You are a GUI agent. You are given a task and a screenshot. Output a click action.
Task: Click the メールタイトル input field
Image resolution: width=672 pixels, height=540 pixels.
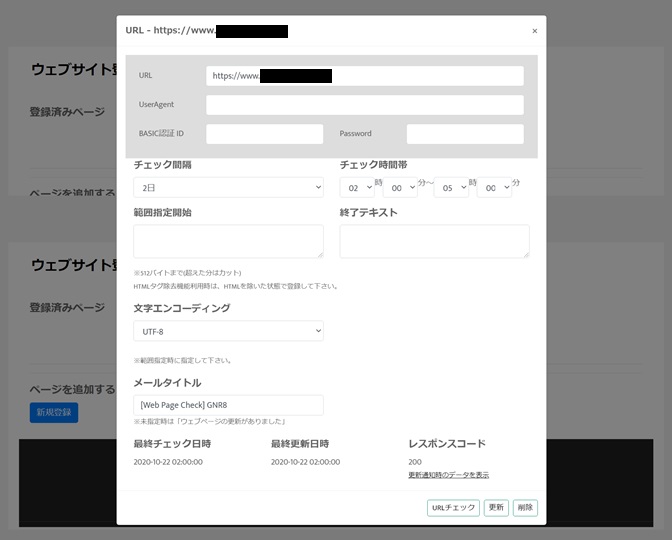(x=228, y=405)
